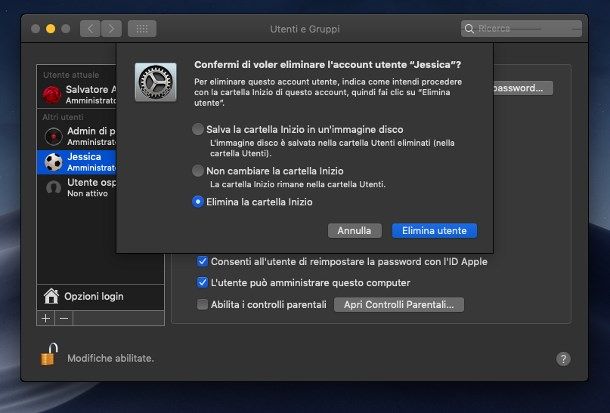Click the Altri utenti section header
Image resolution: width=610 pixels, height=413 pixels.
click(x=63, y=117)
